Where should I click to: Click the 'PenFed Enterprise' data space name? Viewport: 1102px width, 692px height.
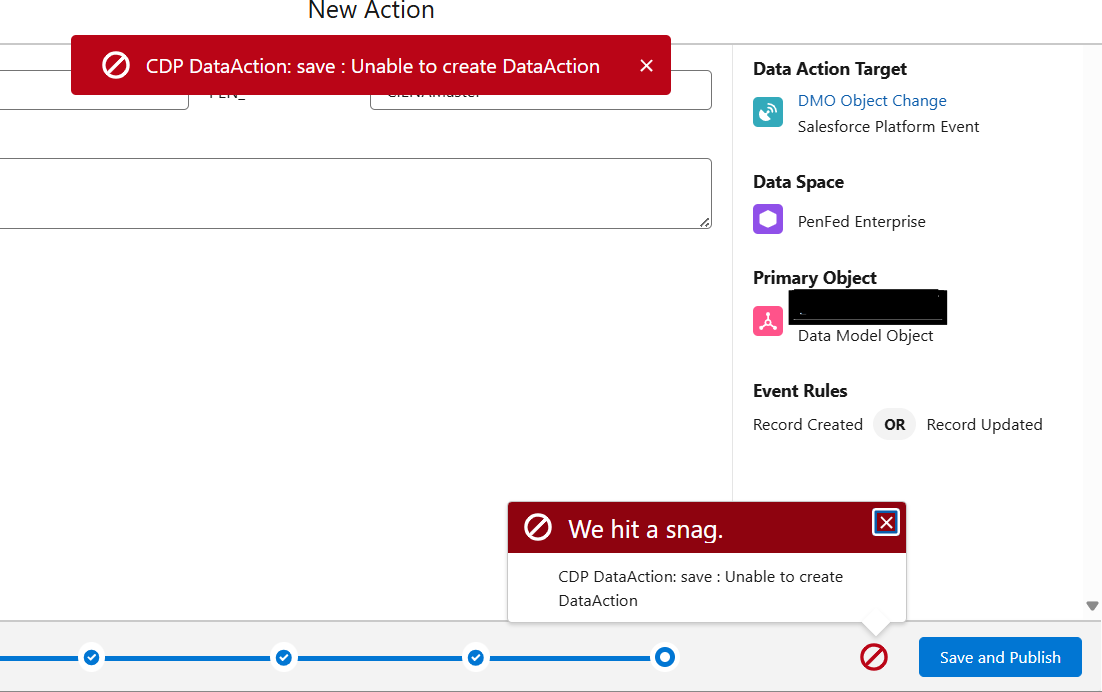[x=861, y=221]
